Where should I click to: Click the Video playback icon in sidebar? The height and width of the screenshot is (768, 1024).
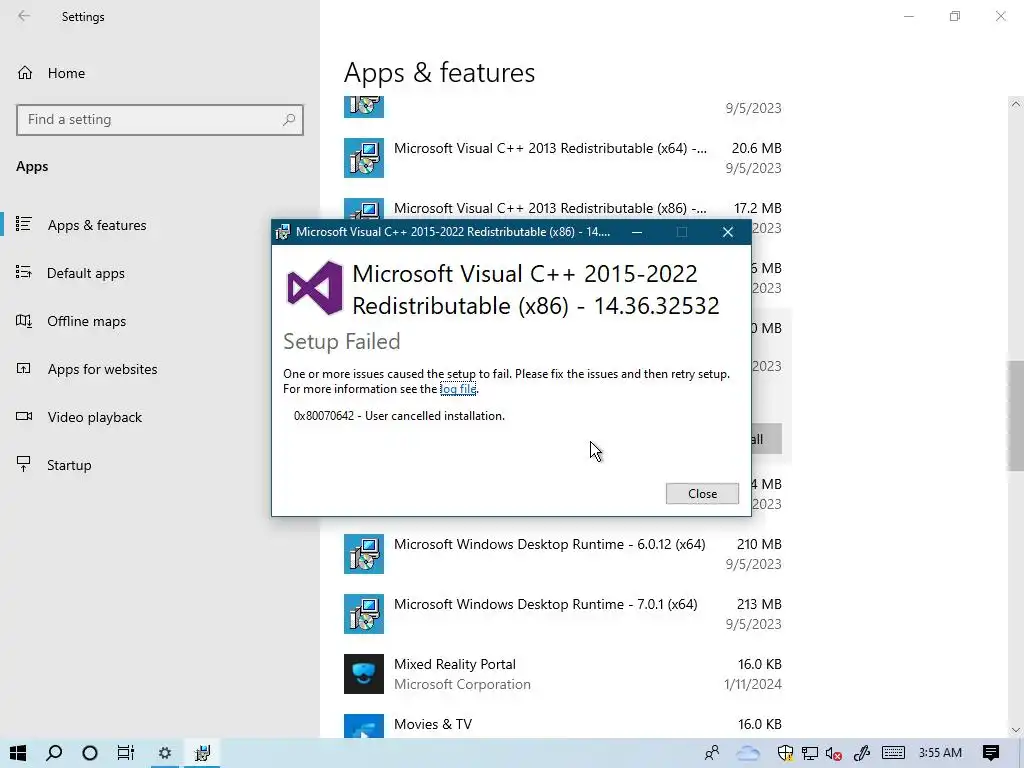tap(24, 416)
